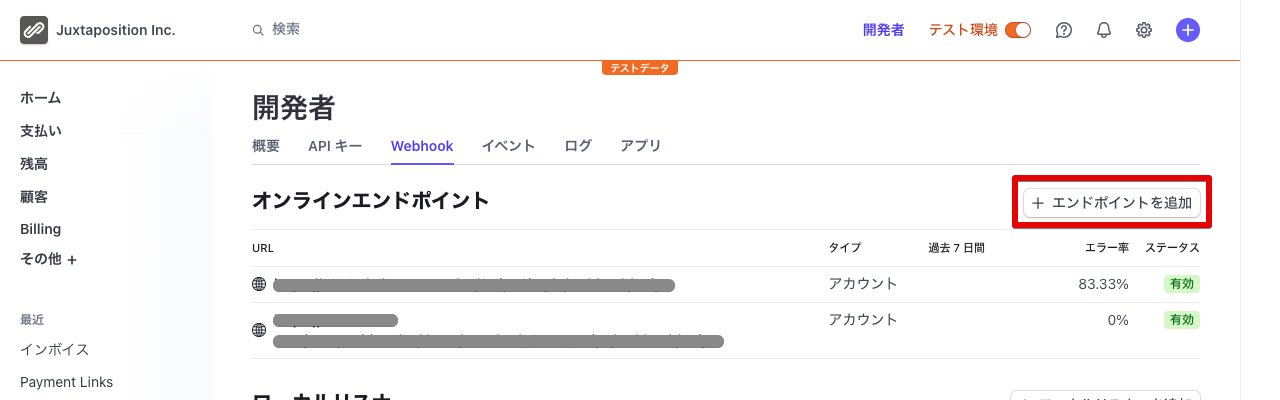The height and width of the screenshot is (400, 1280).
Task: Click the エンドポイントを追加 button
Action: (x=1112, y=203)
